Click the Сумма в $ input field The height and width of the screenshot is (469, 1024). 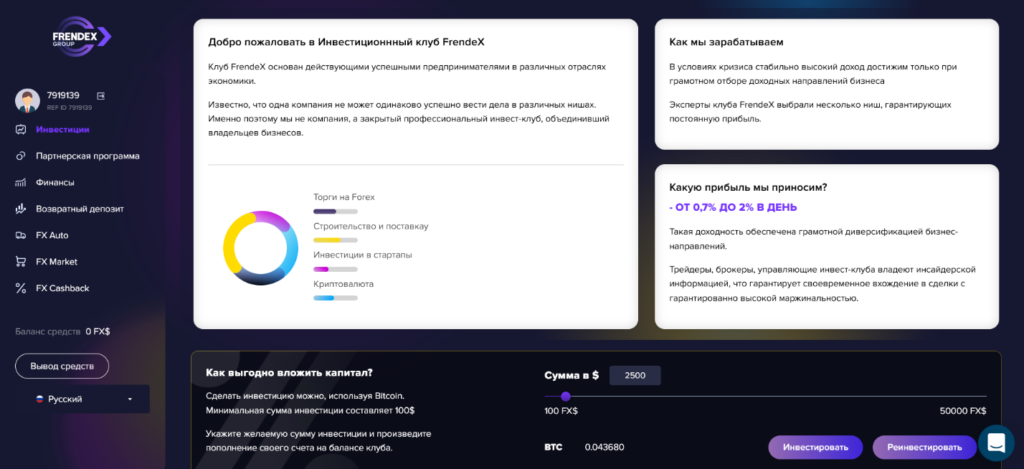(635, 376)
